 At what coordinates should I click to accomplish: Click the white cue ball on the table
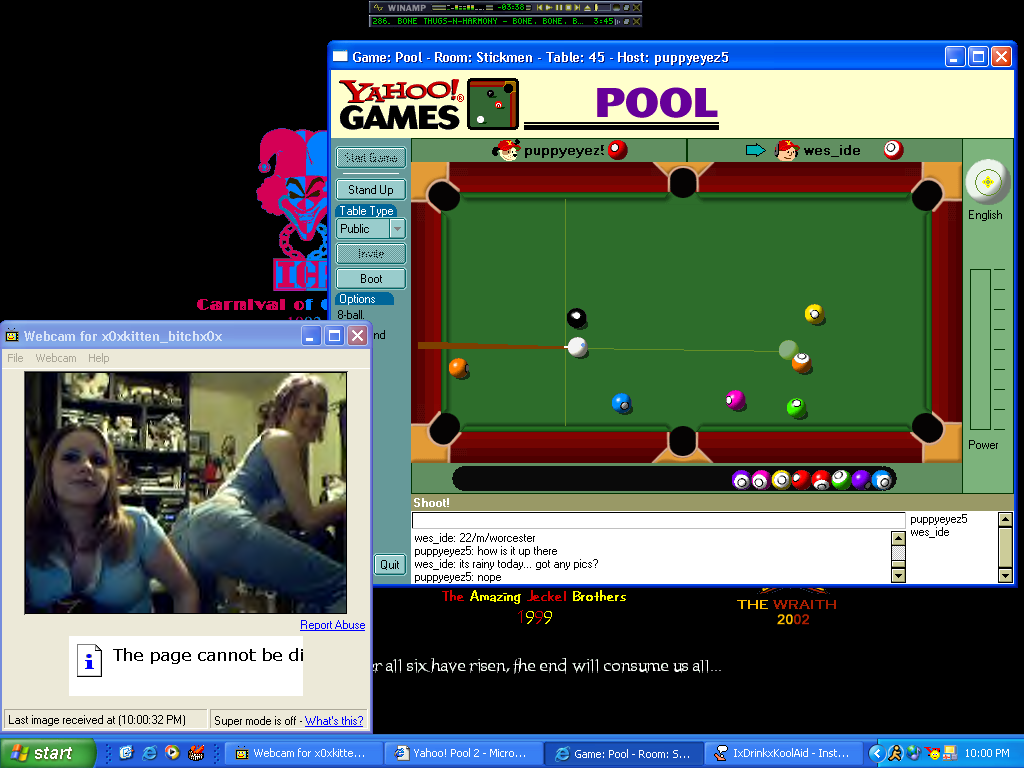(x=577, y=347)
